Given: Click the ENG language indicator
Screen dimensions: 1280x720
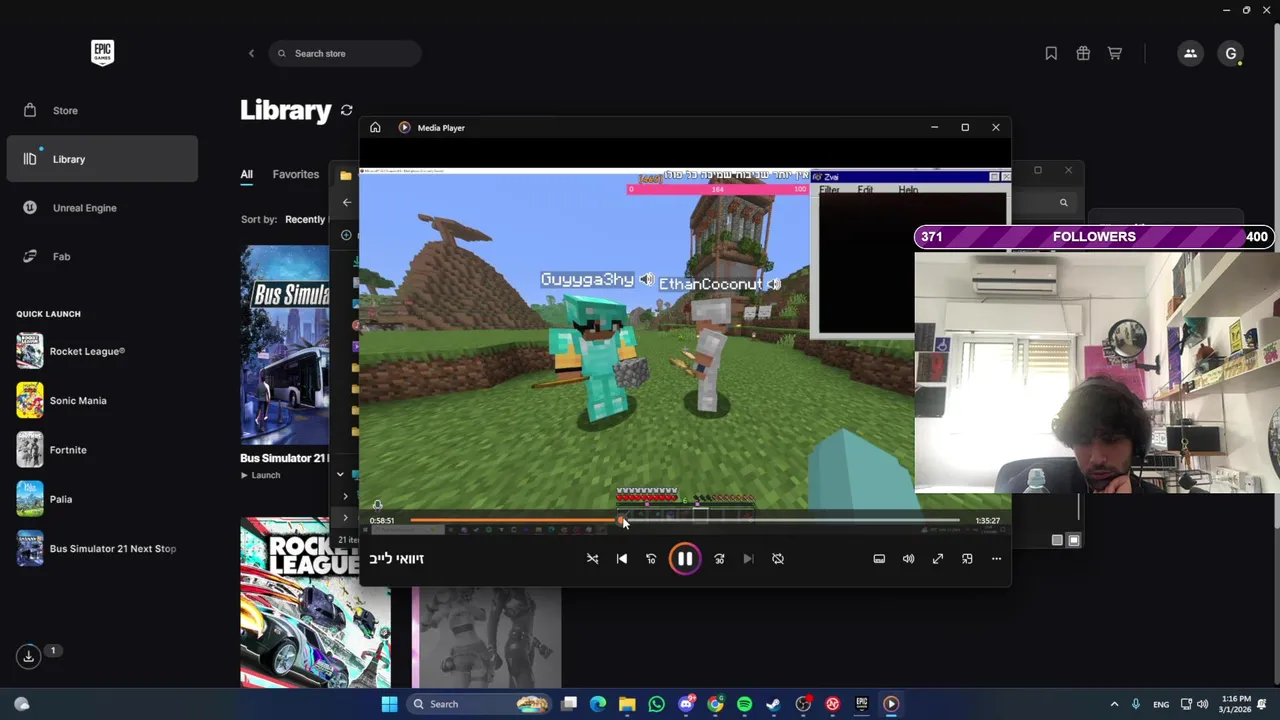Looking at the screenshot, I should click(x=1161, y=704).
